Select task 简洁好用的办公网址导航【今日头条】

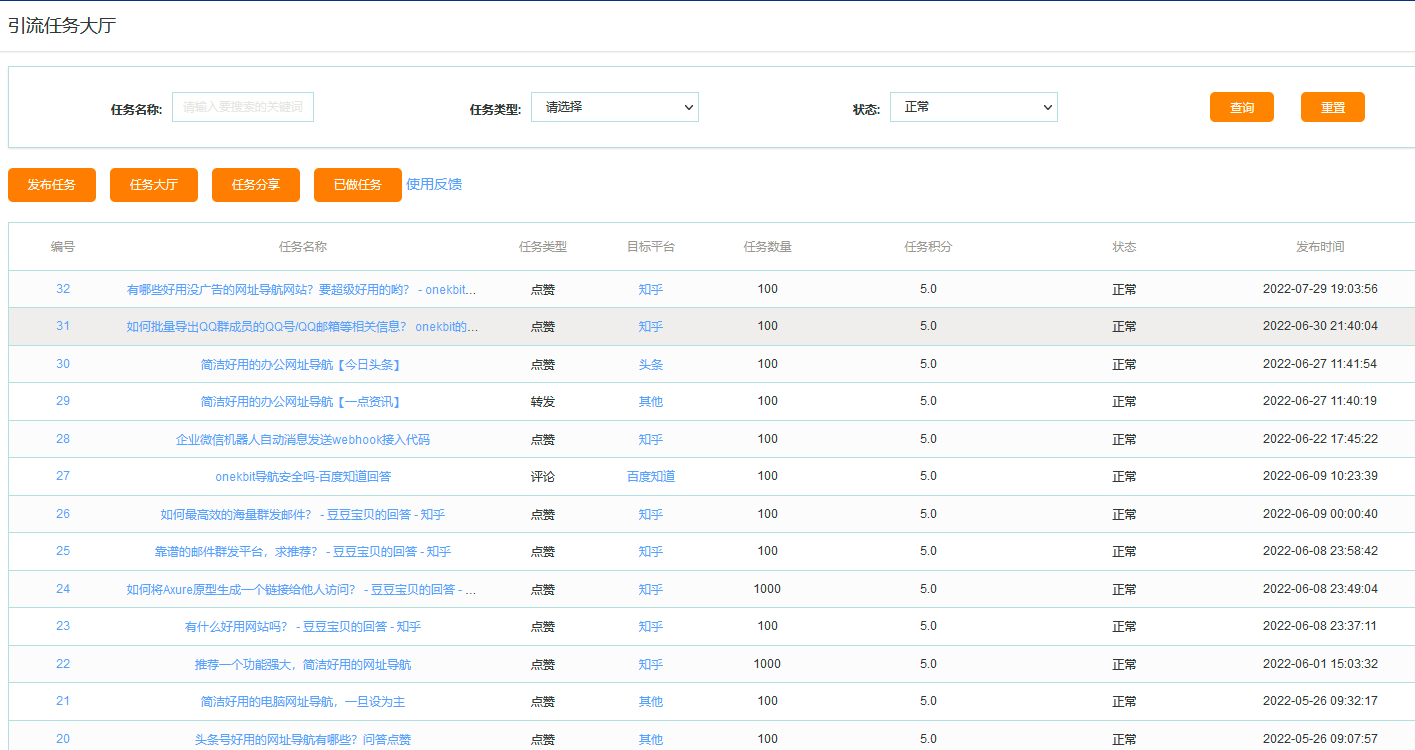click(x=301, y=365)
